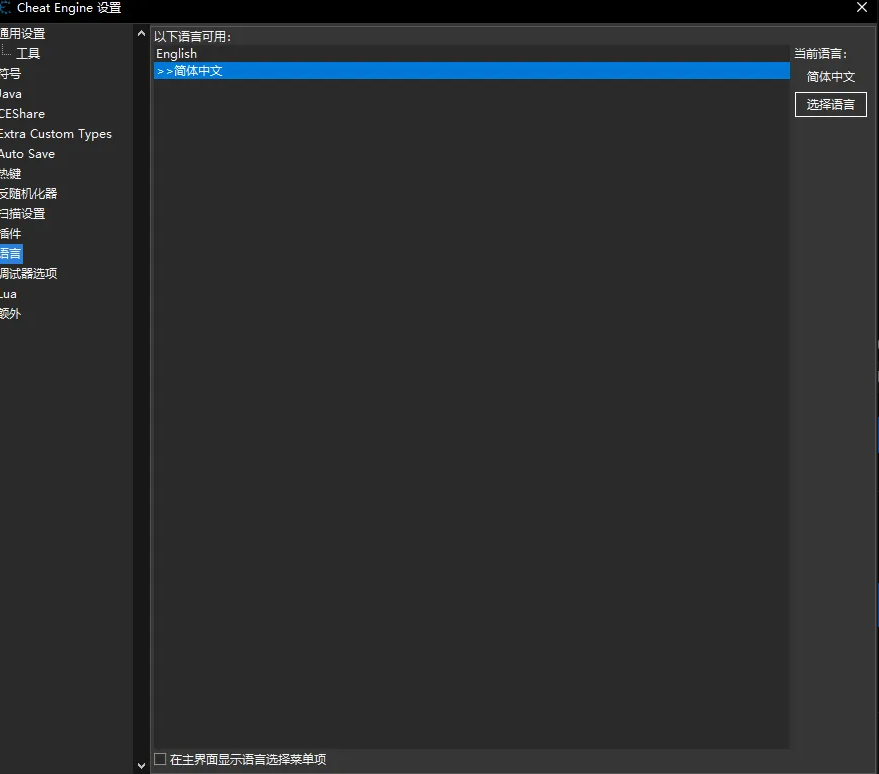Enable 在主界面显示语言选择菜单项 checkbox
Screen dimensions: 879x774
[x=160, y=759]
